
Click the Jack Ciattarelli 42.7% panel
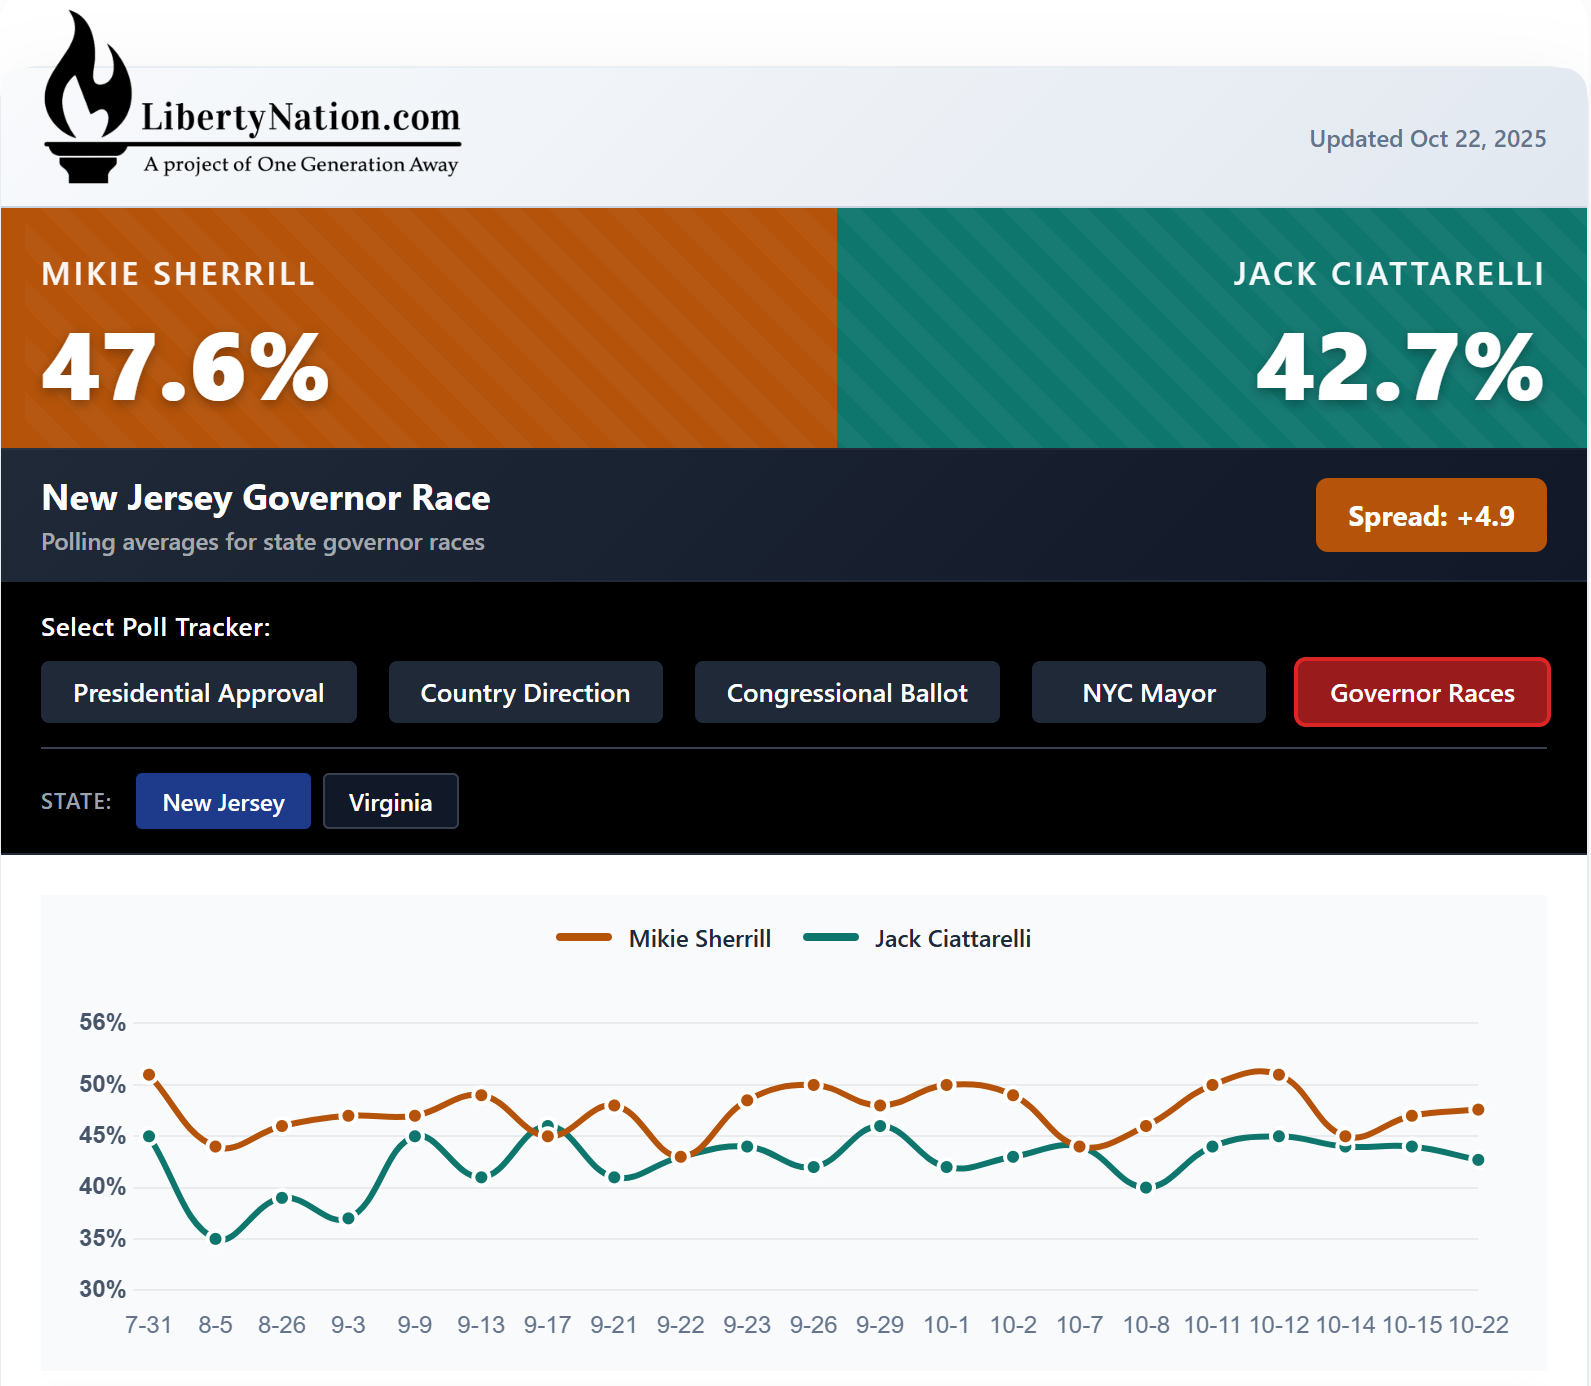pos(1211,328)
